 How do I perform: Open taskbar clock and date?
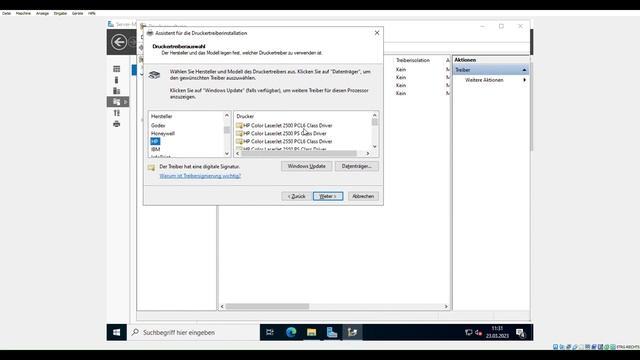(x=497, y=332)
